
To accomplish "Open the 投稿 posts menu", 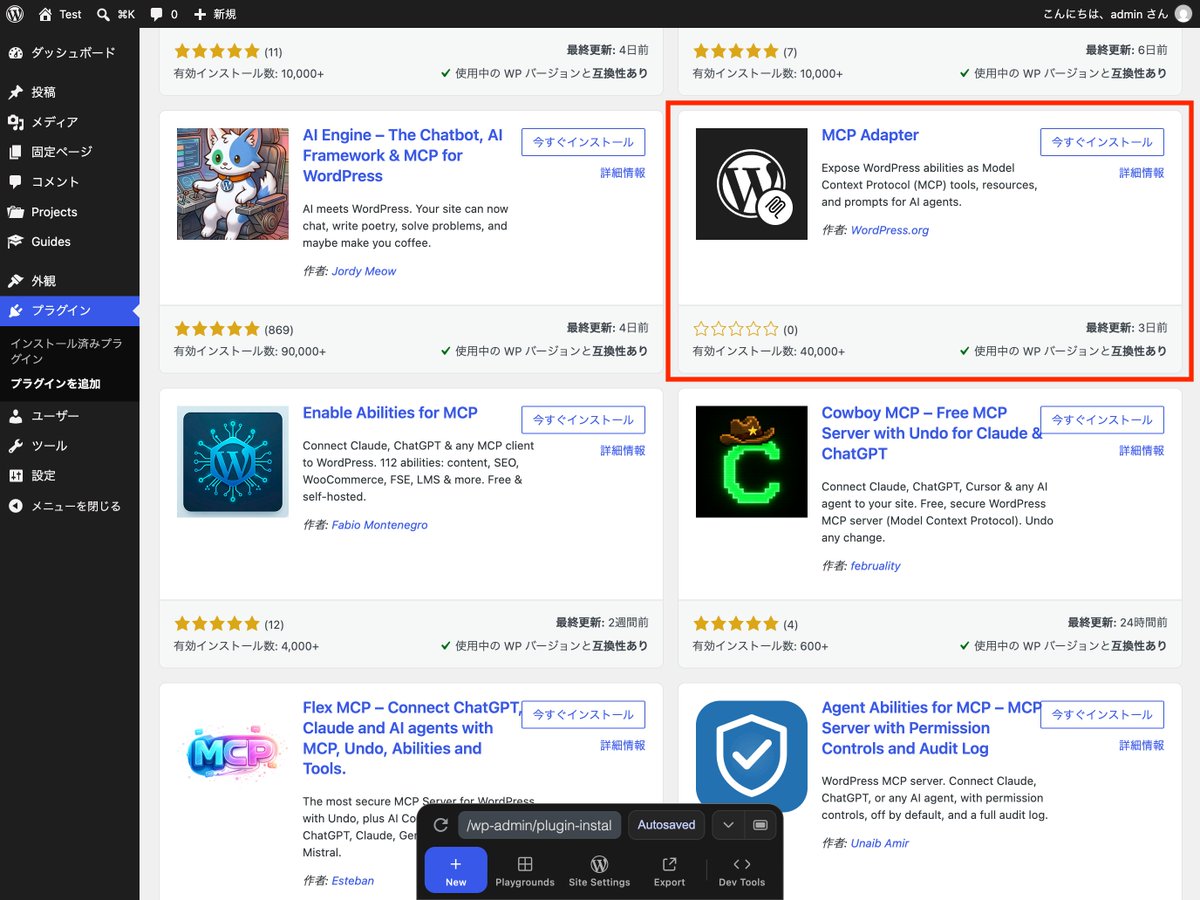I will [x=70, y=92].
